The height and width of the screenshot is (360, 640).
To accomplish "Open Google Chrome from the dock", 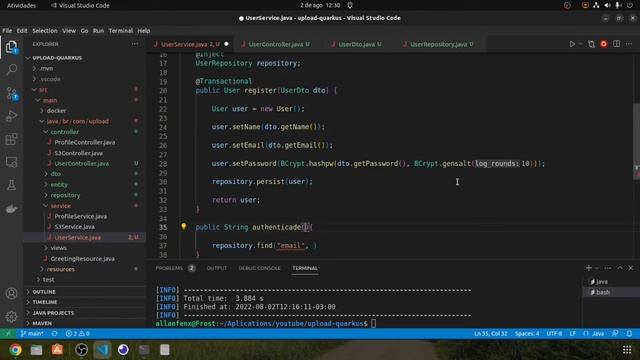I will tap(16, 350).
